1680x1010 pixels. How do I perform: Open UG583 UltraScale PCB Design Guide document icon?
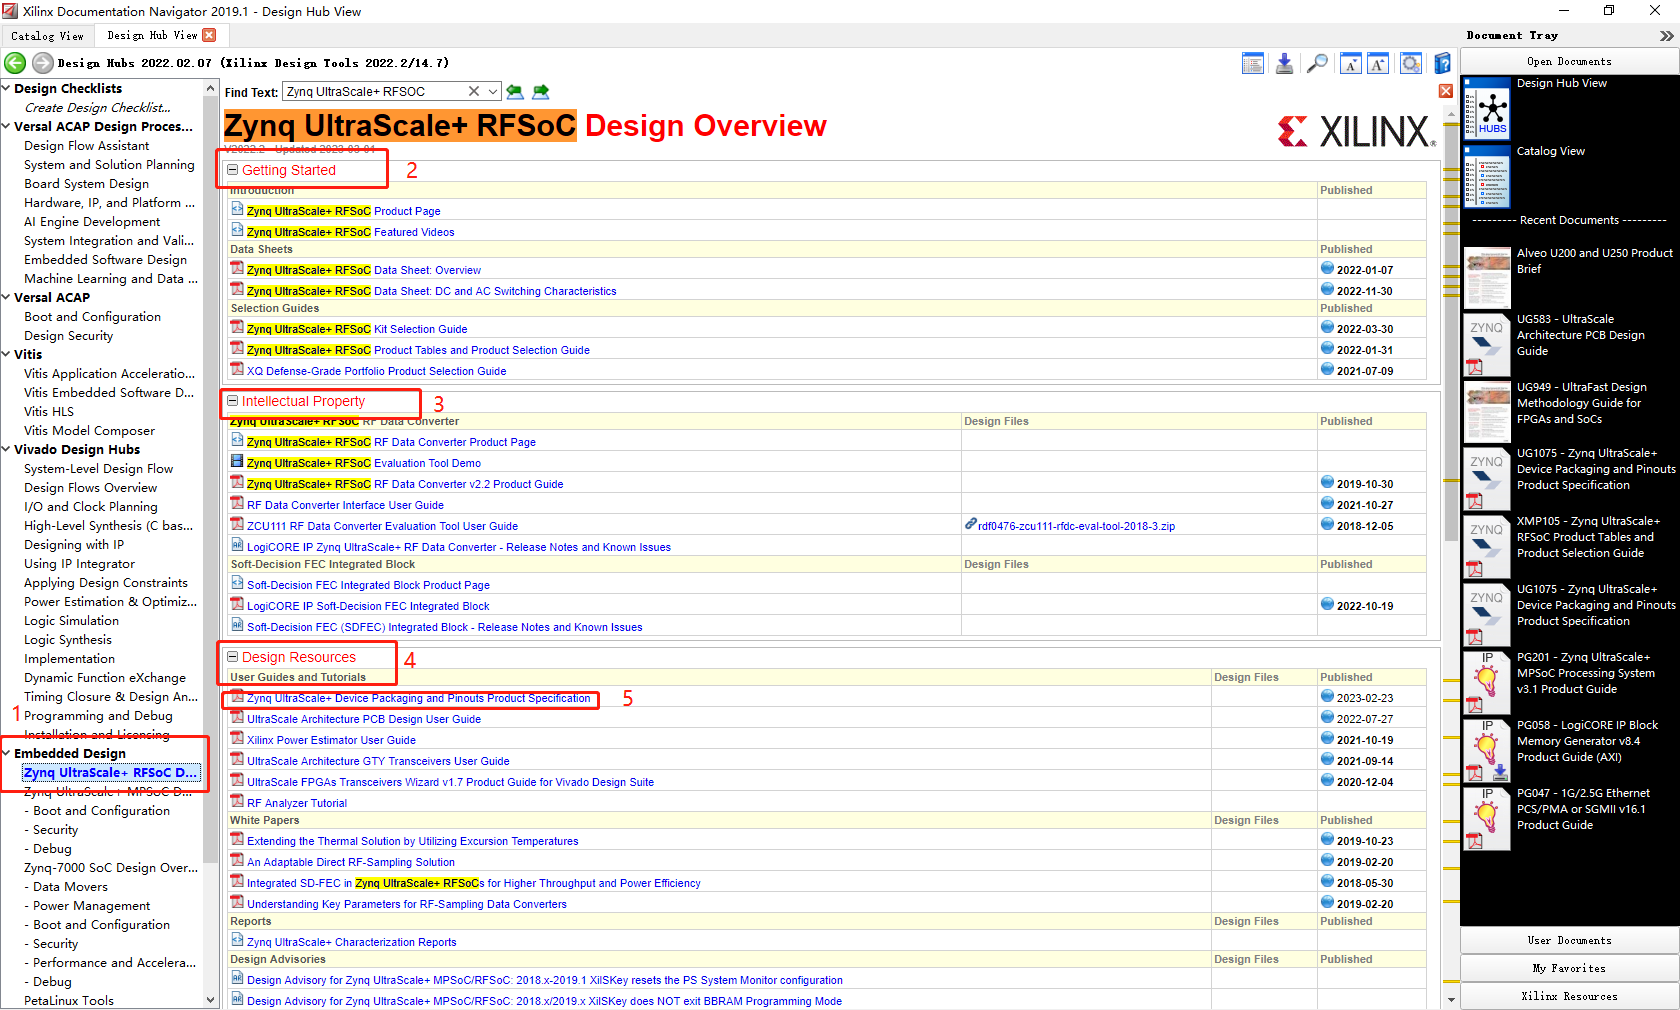pos(1487,346)
